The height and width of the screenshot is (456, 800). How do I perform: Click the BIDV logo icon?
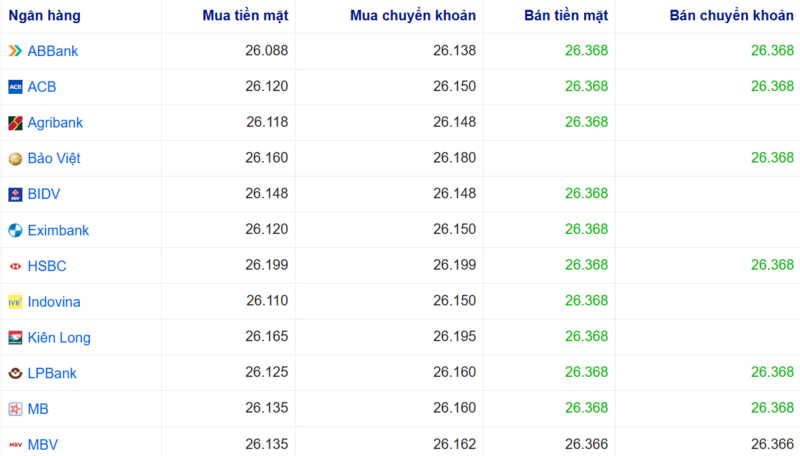pyautogui.click(x=15, y=194)
